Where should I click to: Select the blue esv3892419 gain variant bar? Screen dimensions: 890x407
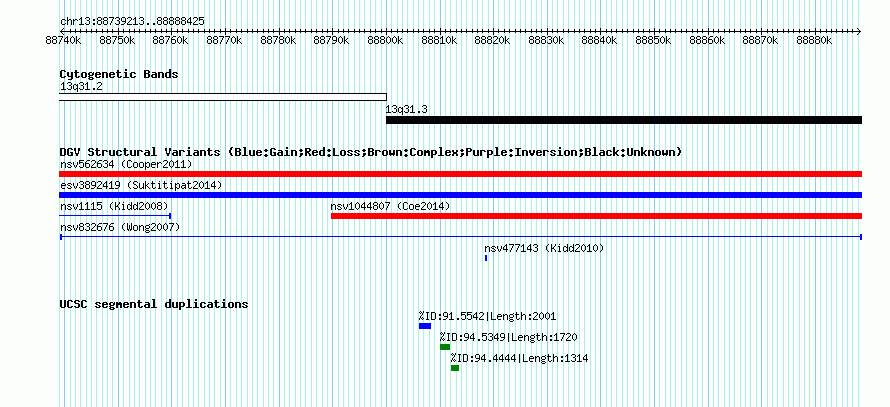point(460,195)
